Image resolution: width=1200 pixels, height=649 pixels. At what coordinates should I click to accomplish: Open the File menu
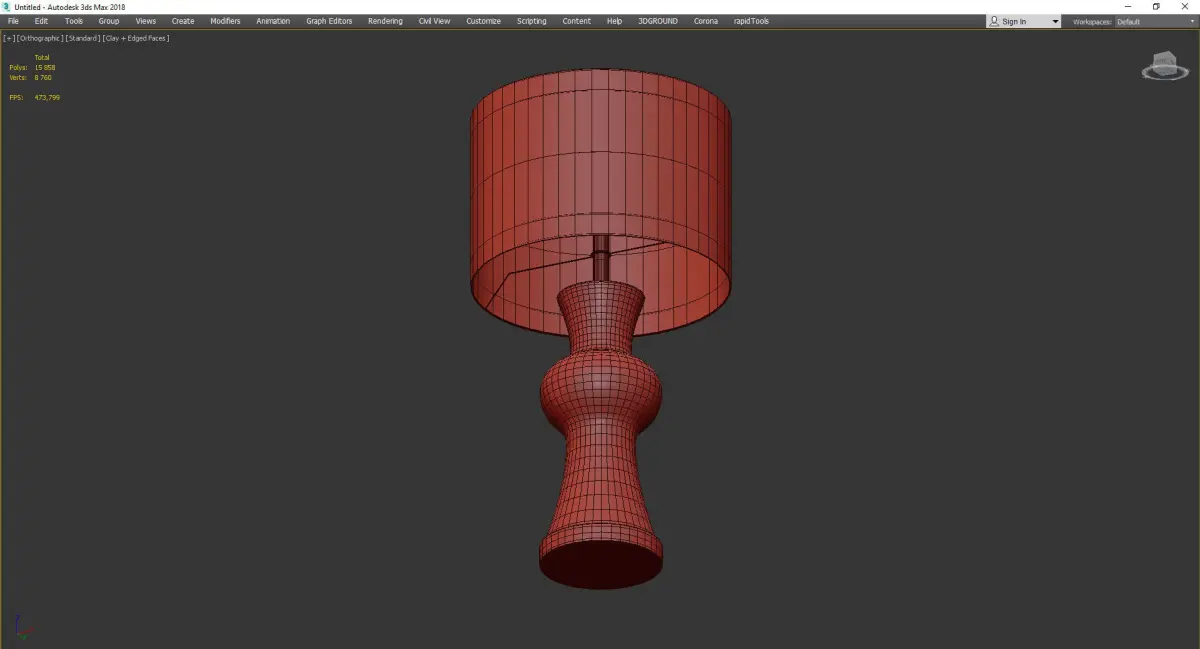(x=13, y=21)
